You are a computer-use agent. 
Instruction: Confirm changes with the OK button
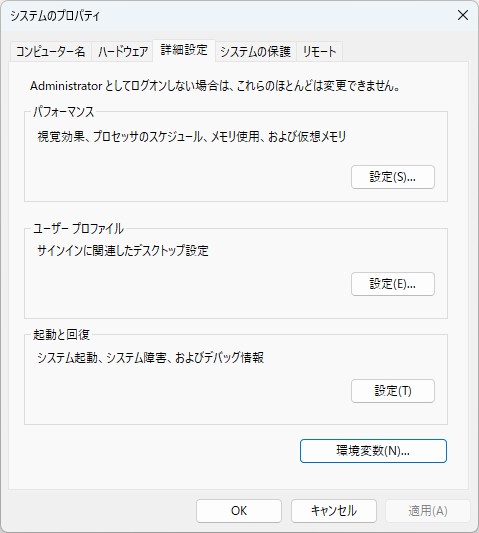click(x=239, y=511)
